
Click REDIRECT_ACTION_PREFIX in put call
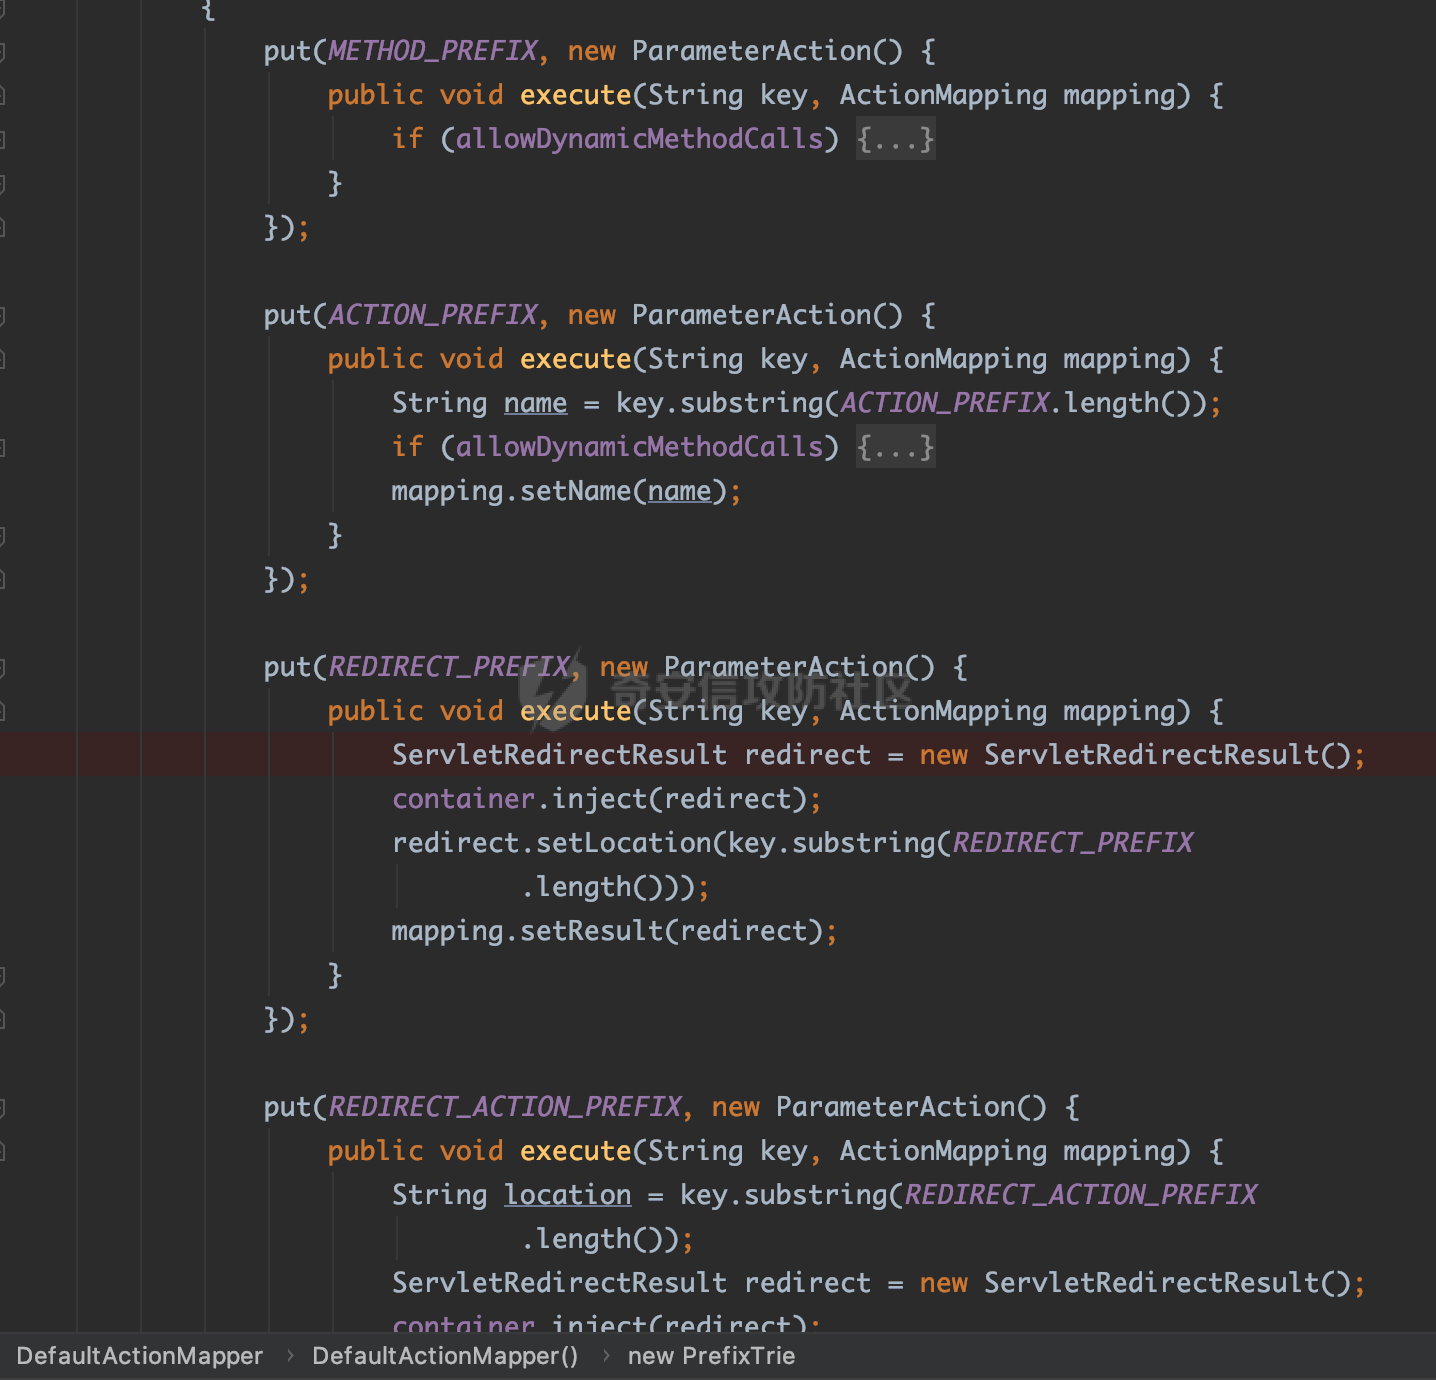coord(505,1107)
